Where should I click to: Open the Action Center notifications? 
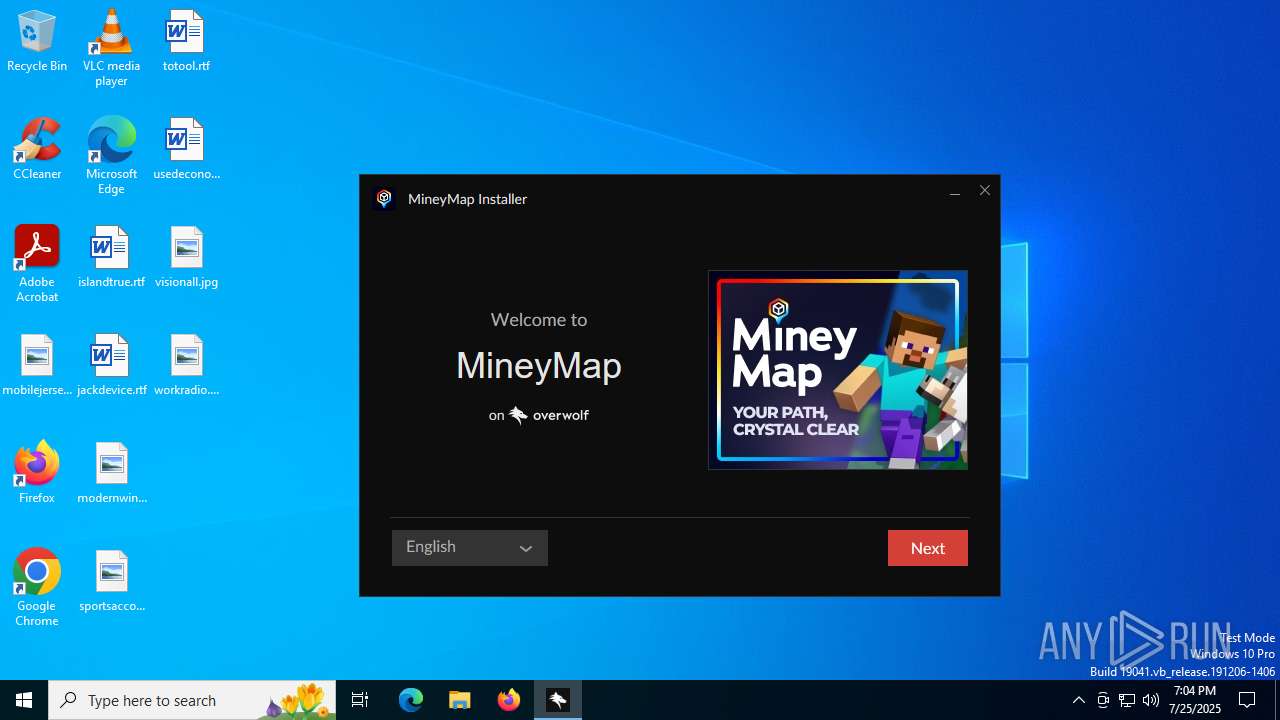pos(1248,700)
